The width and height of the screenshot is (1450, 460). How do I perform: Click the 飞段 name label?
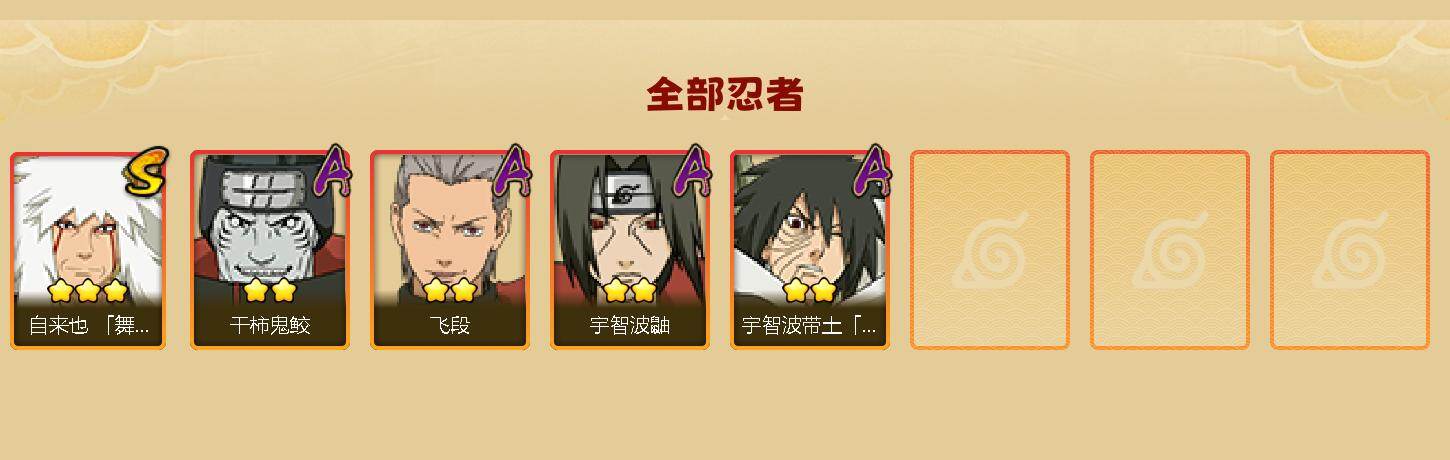(450, 326)
